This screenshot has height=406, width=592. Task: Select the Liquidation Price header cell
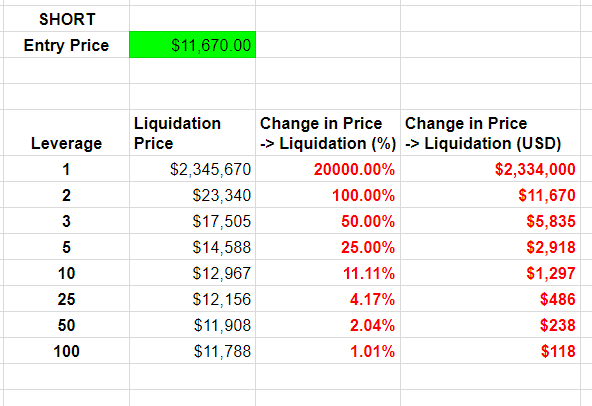(193, 133)
